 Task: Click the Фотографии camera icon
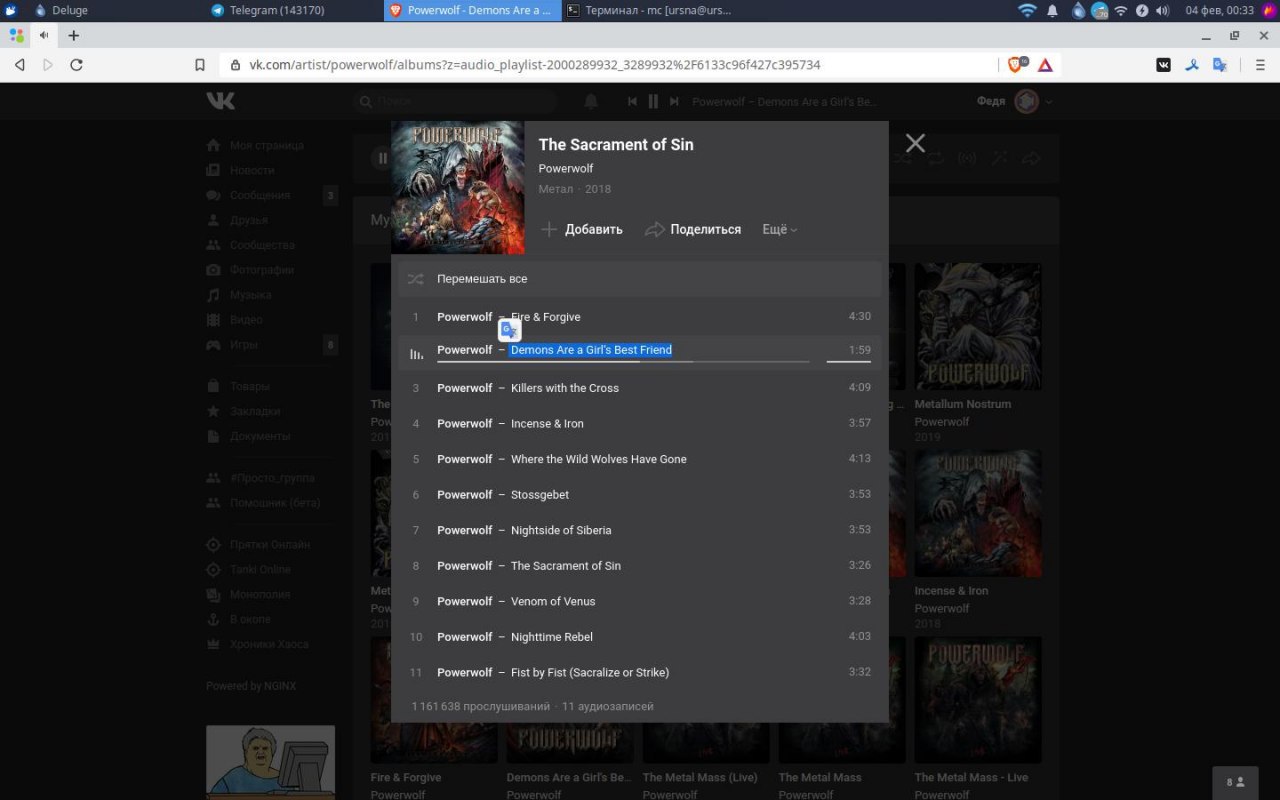tap(213, 270)
